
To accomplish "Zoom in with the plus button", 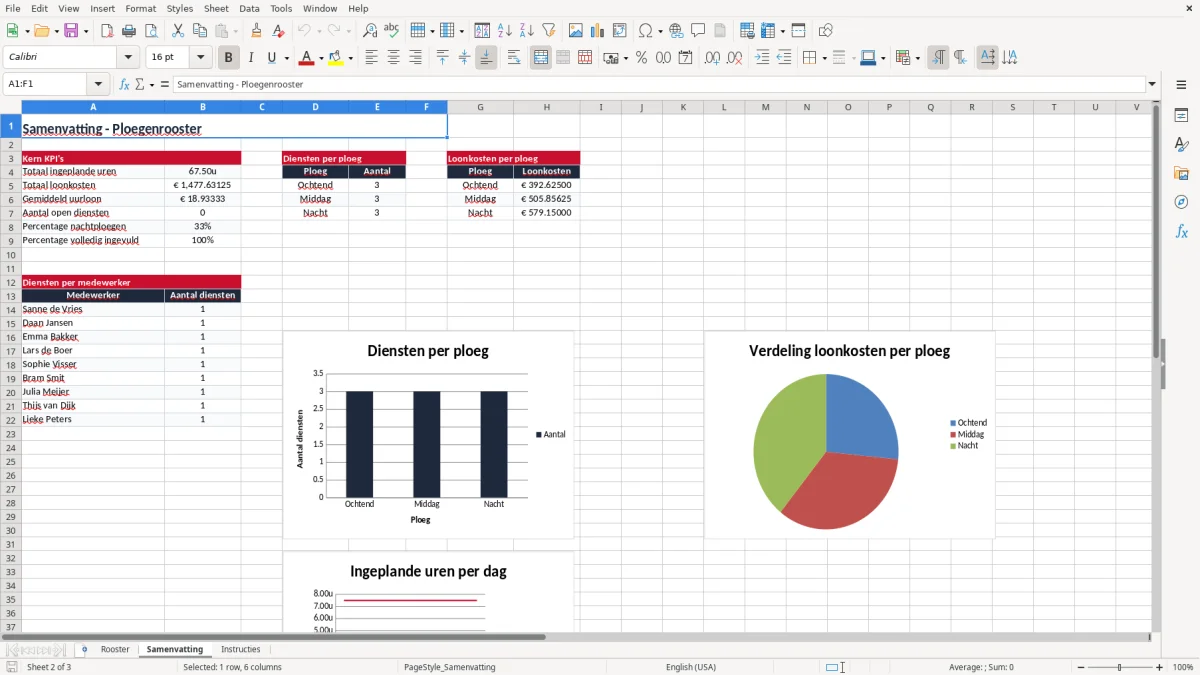I will 1160,667.
